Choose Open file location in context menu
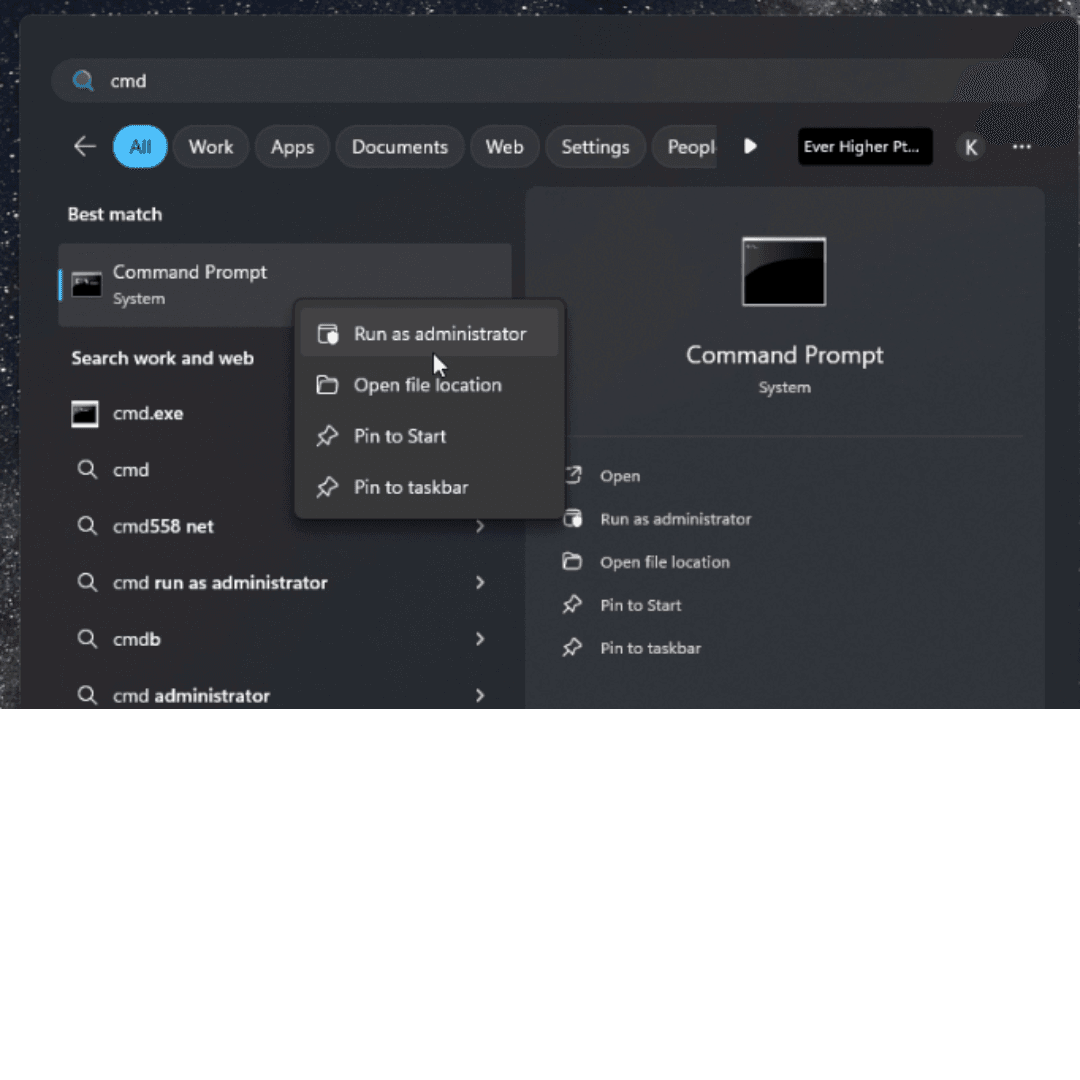 click(427, 385)
